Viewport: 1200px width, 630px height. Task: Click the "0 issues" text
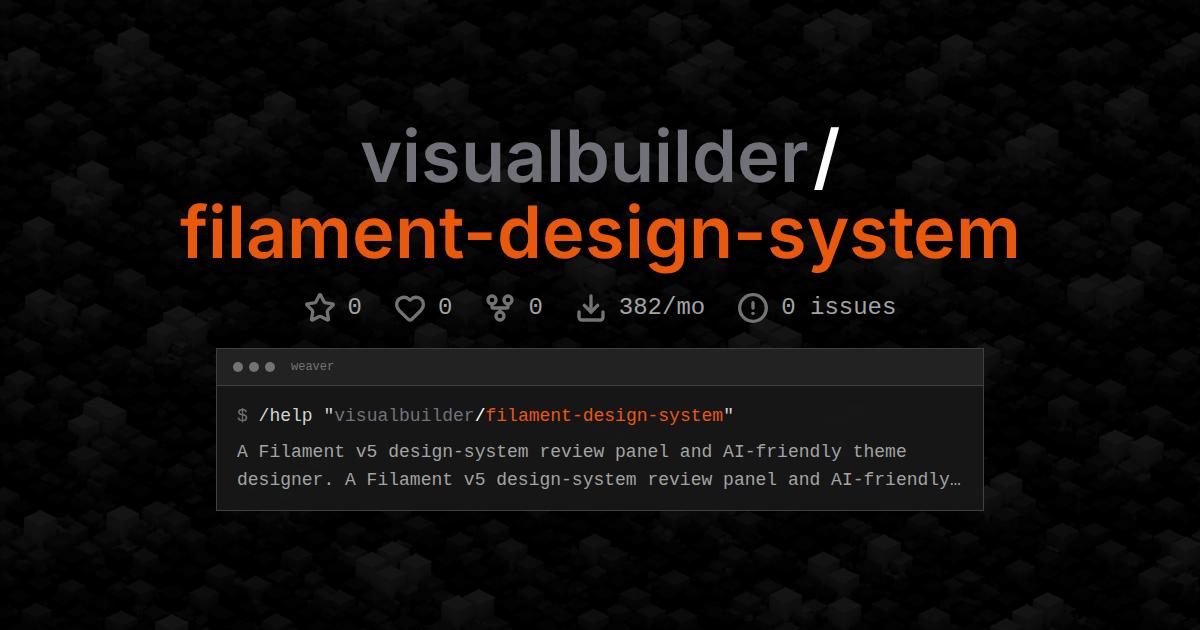click(838, 307)
